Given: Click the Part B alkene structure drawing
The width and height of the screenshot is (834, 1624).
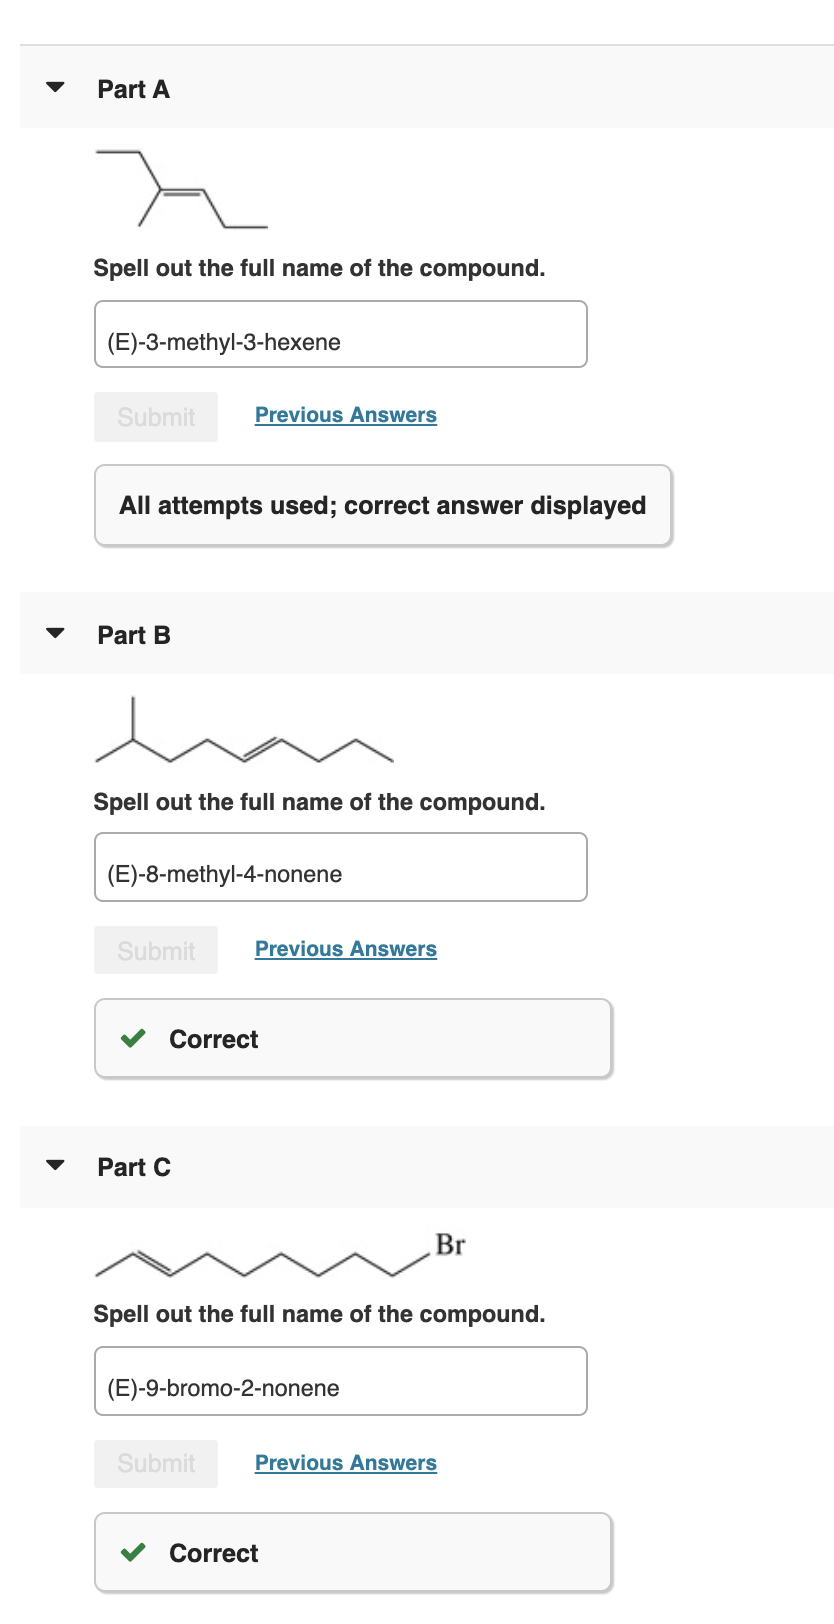Looking at the screenshot, I should pos(244,734).
